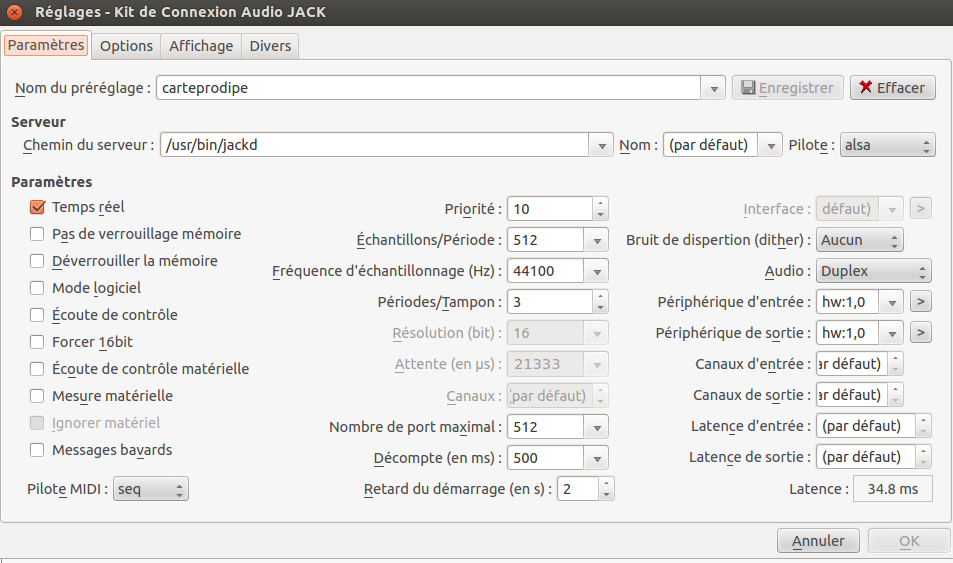
Task: Check the Mesure matérielle option
Action: pyautogui.click(x=37, y=396)
